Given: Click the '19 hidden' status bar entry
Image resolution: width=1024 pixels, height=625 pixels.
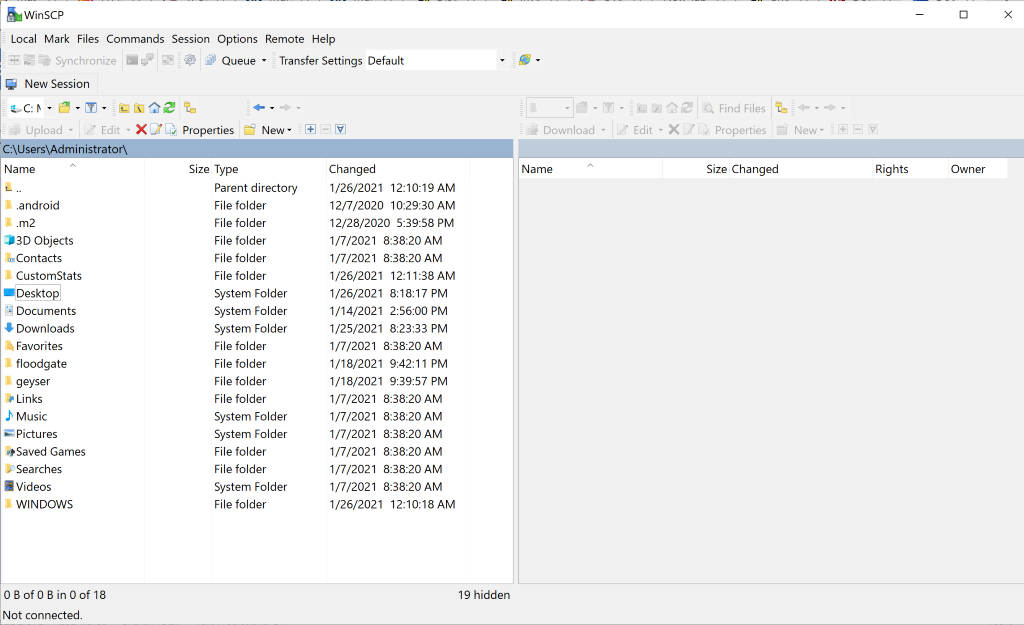Looking at the screenshot, I should point(484,595).
